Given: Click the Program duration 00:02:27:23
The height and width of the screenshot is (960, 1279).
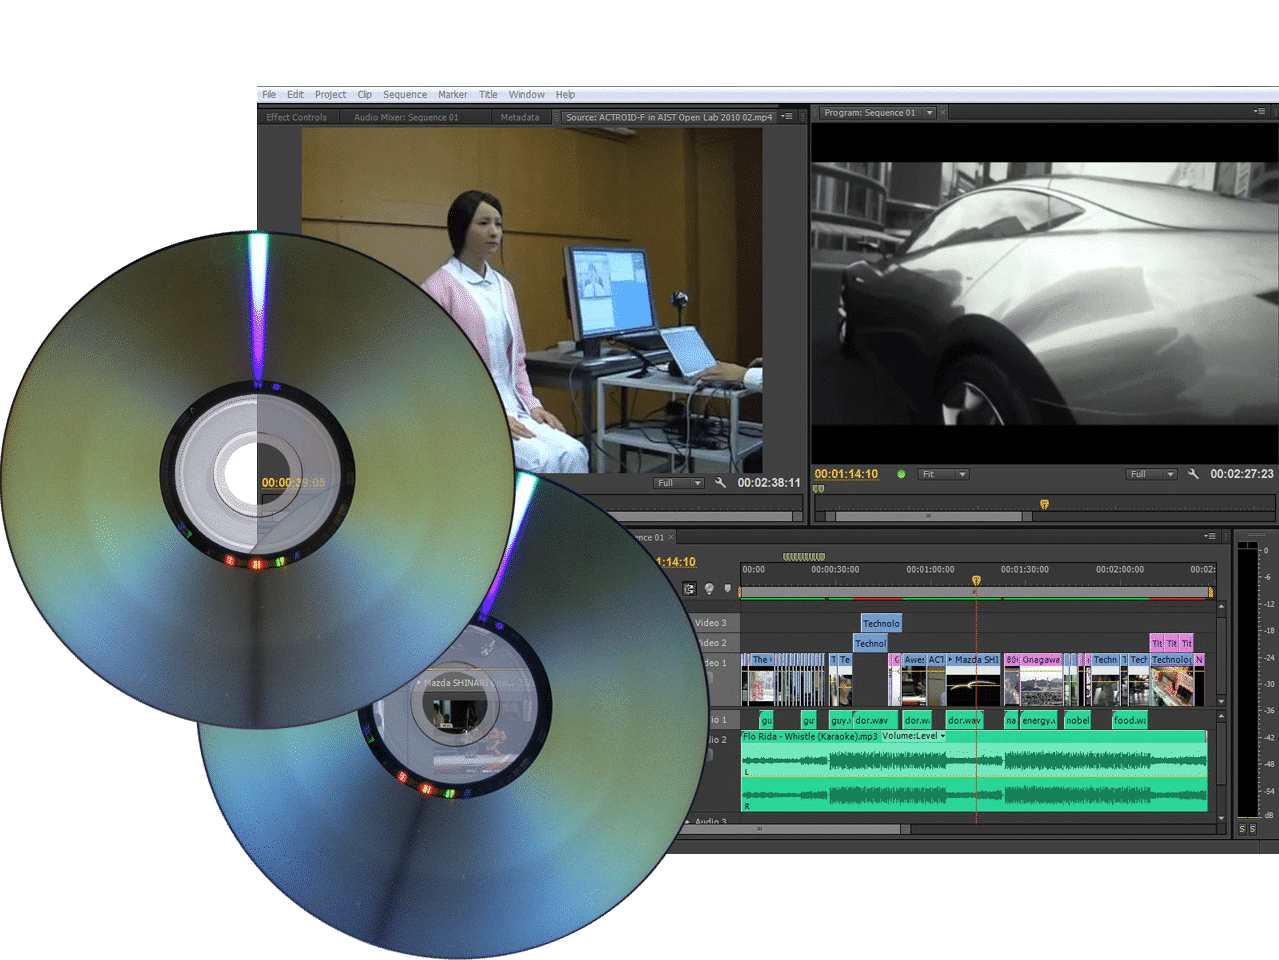Looking at the screenshot, I should 1242,474.
